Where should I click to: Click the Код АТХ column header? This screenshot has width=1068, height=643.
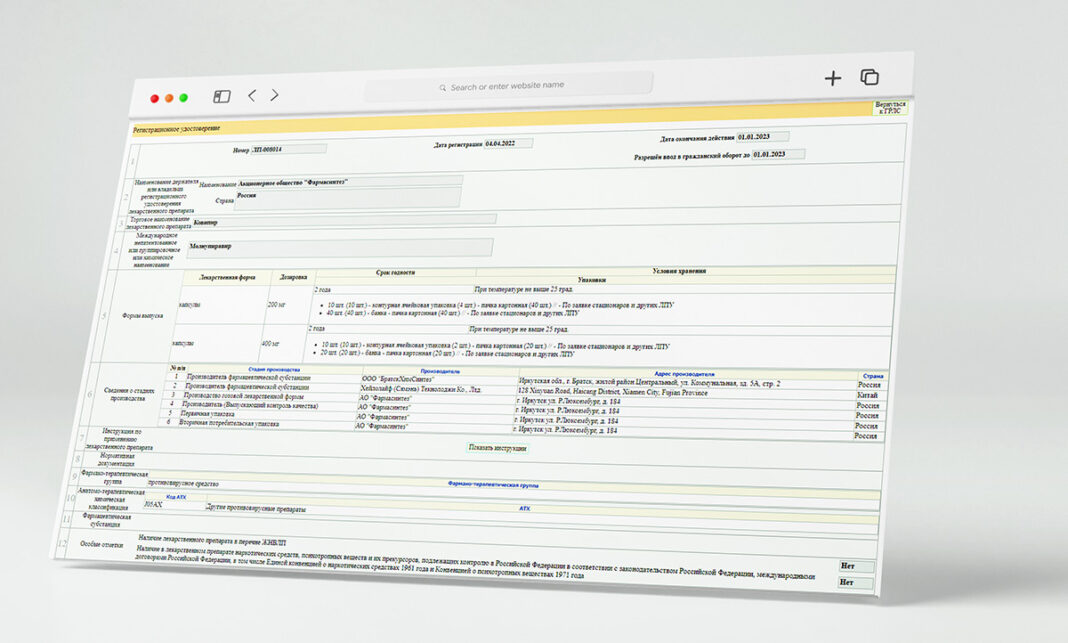click(x=177, y=496)
